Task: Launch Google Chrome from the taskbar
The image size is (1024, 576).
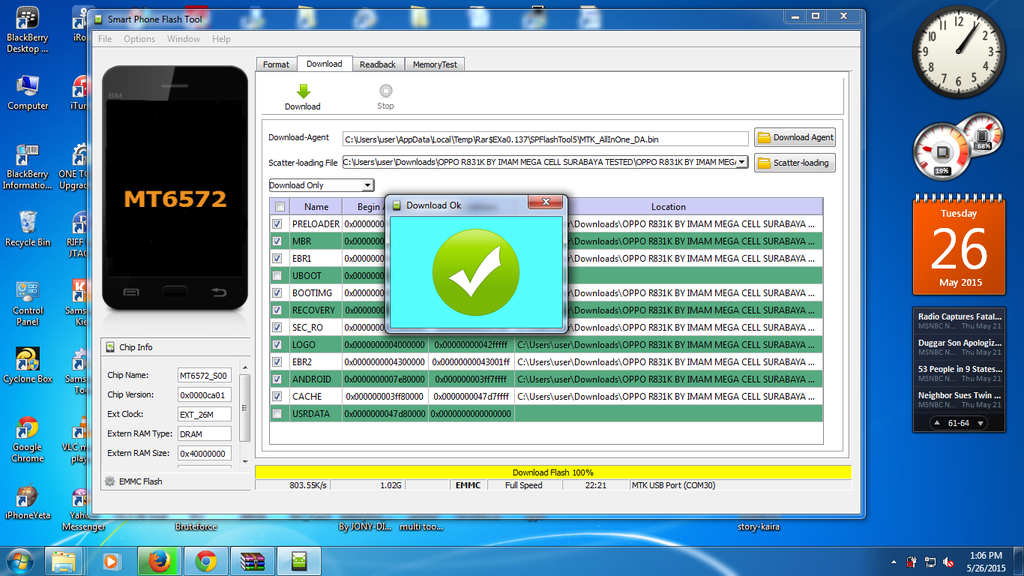Action: pyautogui.click(x=206, y=561)
